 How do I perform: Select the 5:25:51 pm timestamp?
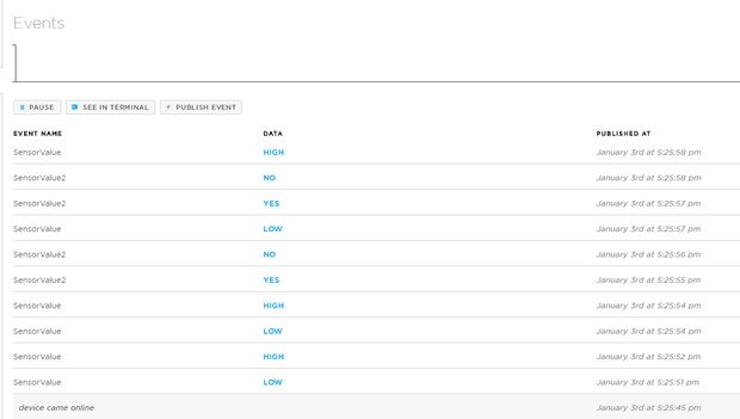tap(648, 382)
